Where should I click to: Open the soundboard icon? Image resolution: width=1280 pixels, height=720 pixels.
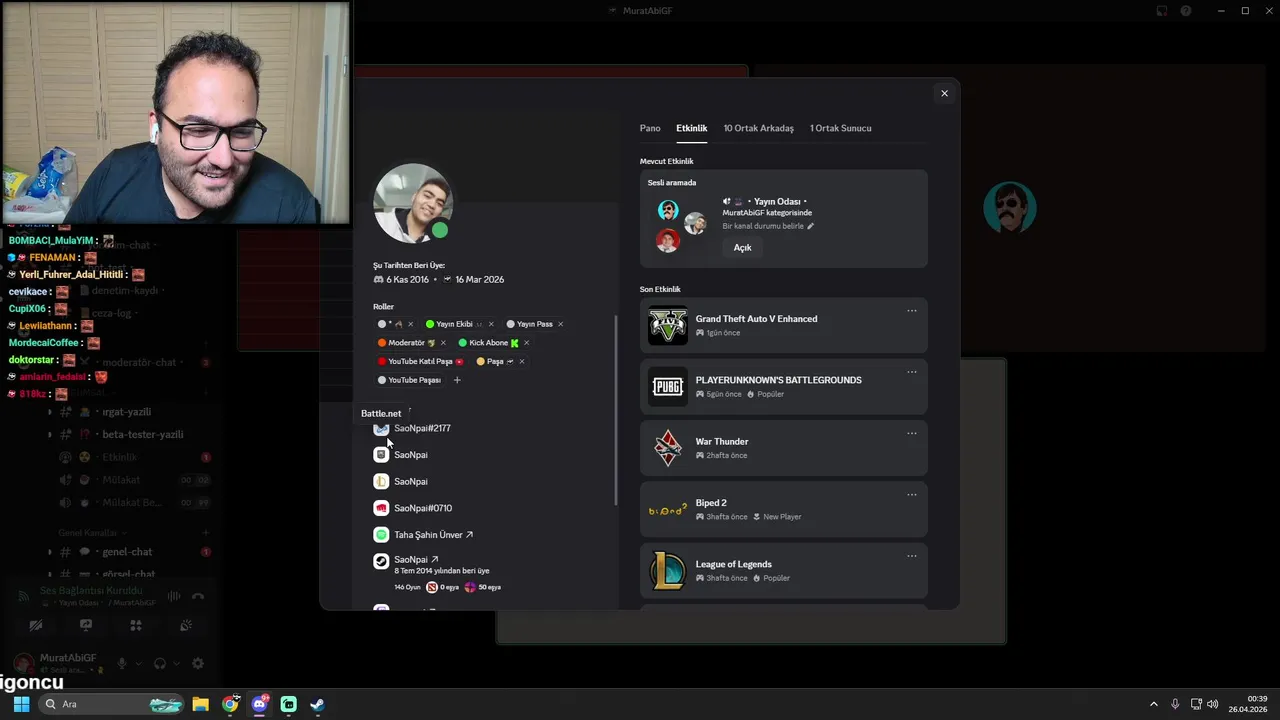pos(186,626)
